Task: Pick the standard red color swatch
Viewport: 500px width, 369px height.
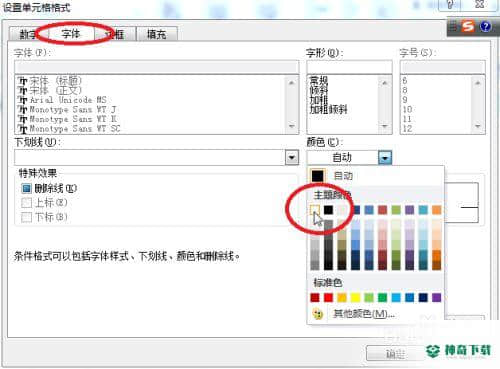Action: [x=328, y=297]
